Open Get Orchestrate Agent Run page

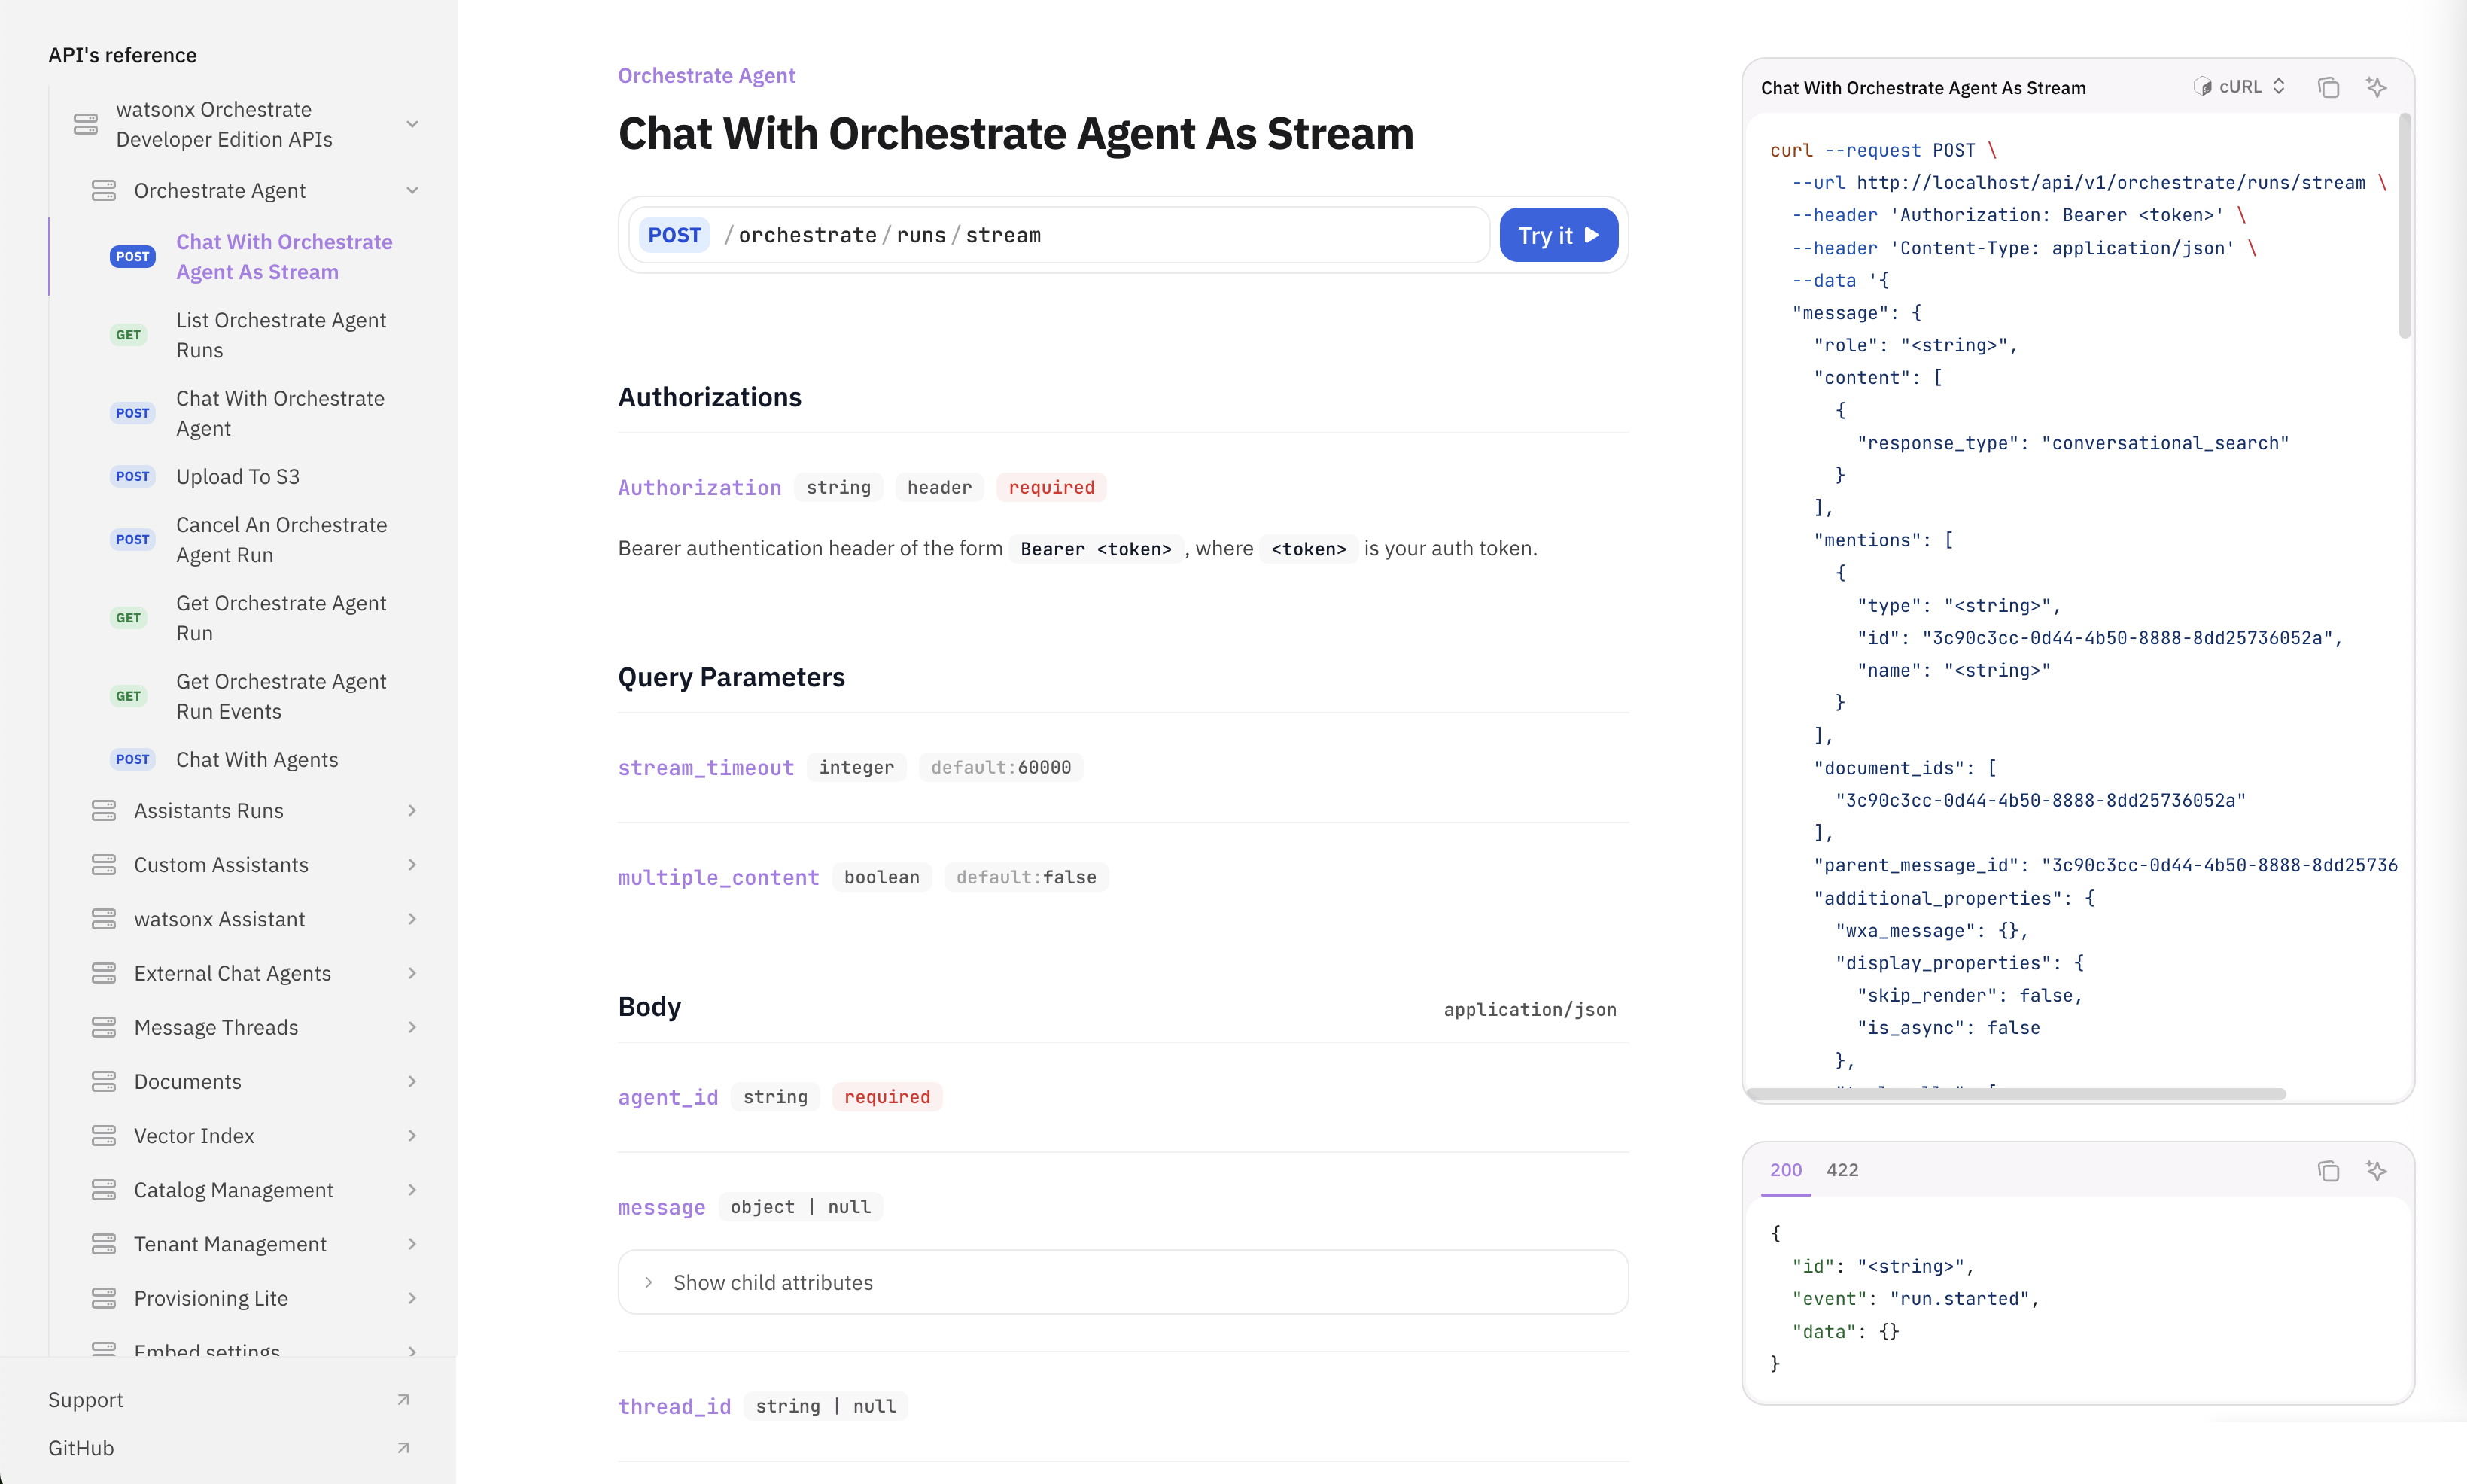281,618
